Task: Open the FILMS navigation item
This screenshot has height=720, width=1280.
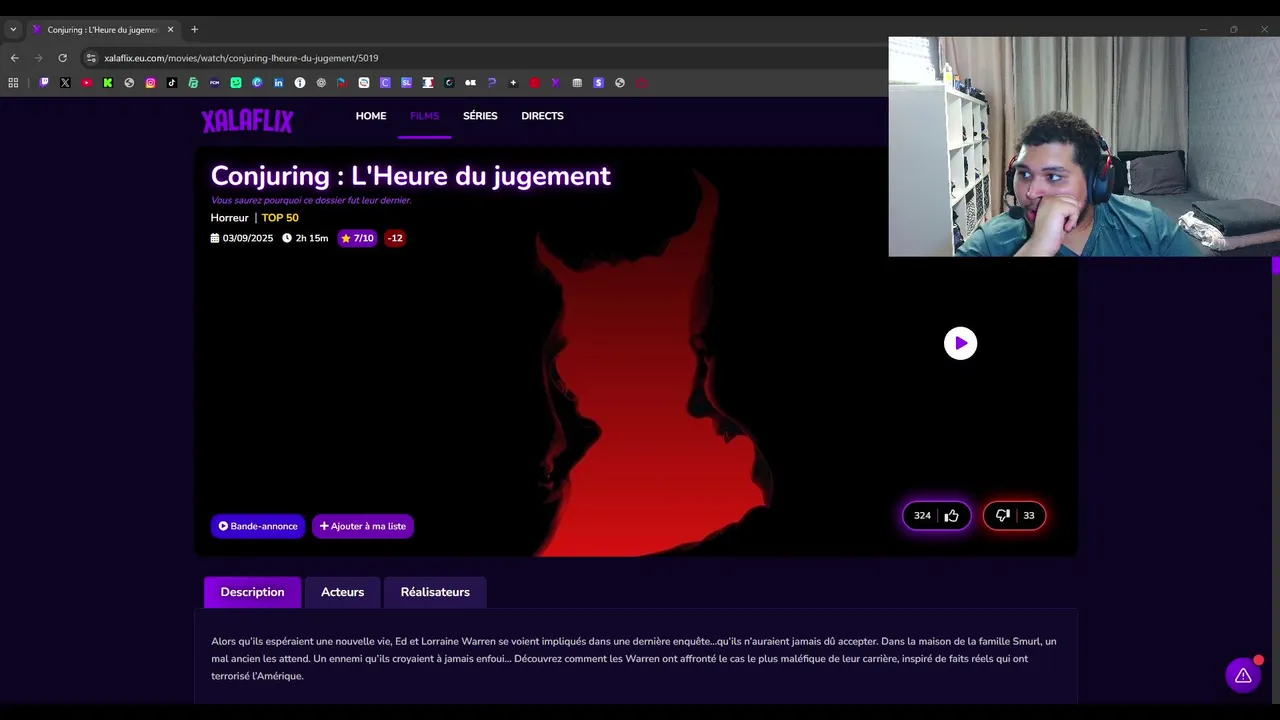Action: coord(424,116)
